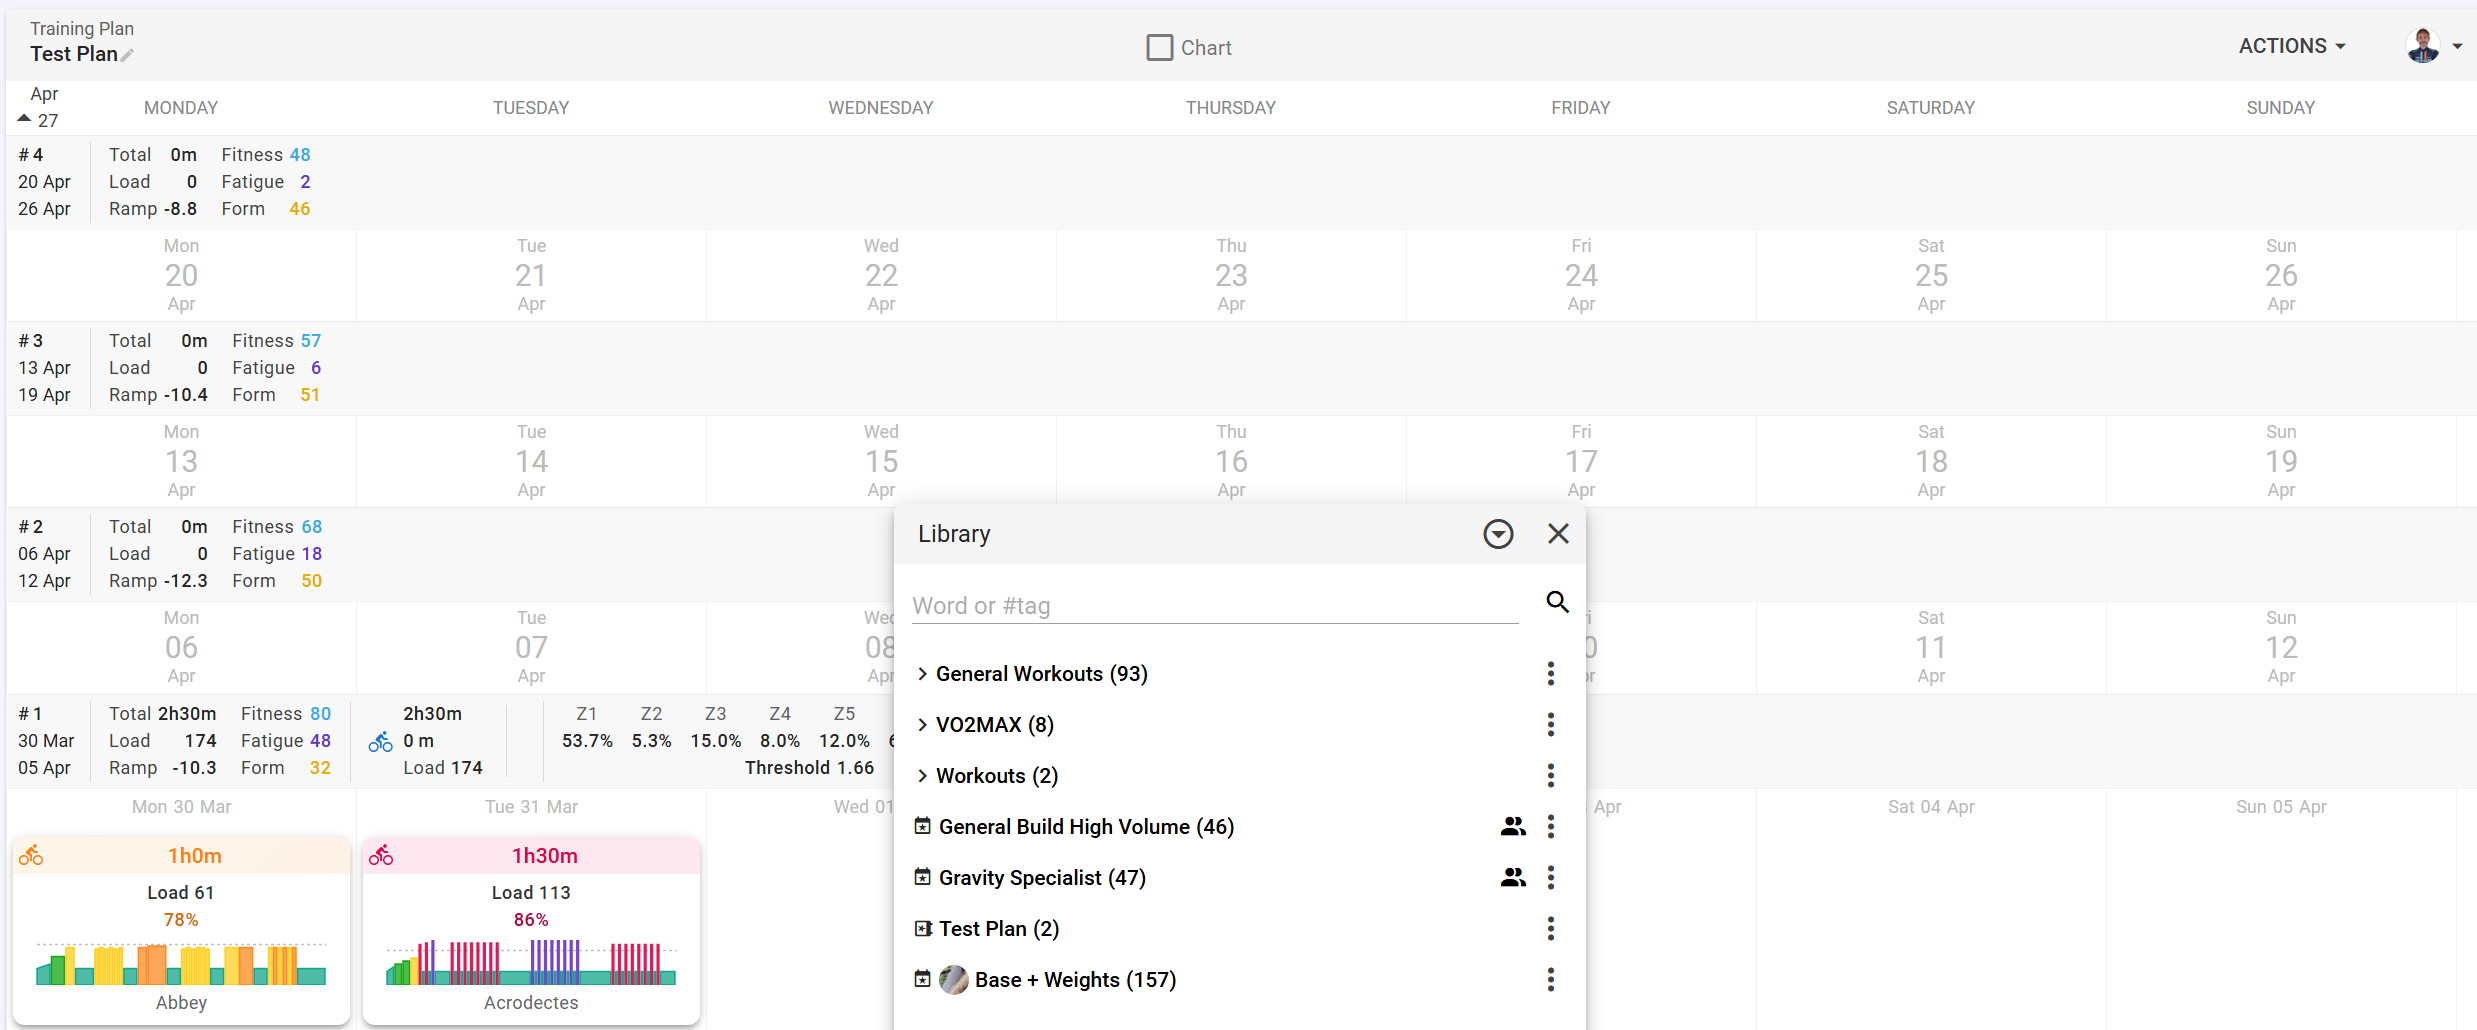Enable the Chart checkbox
Image resolution: width=2477 pixels, height=1030 pixels.
(x=1159, y=48)
